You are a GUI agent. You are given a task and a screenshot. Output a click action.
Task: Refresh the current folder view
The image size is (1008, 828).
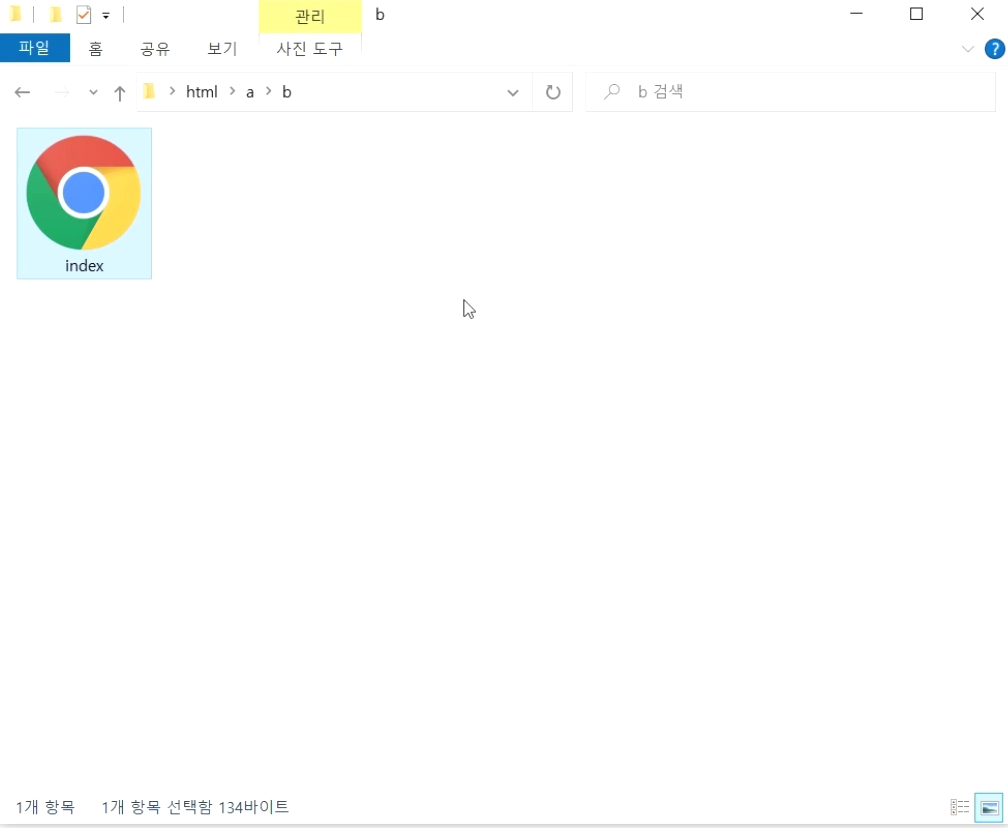[x=553, y=93]
